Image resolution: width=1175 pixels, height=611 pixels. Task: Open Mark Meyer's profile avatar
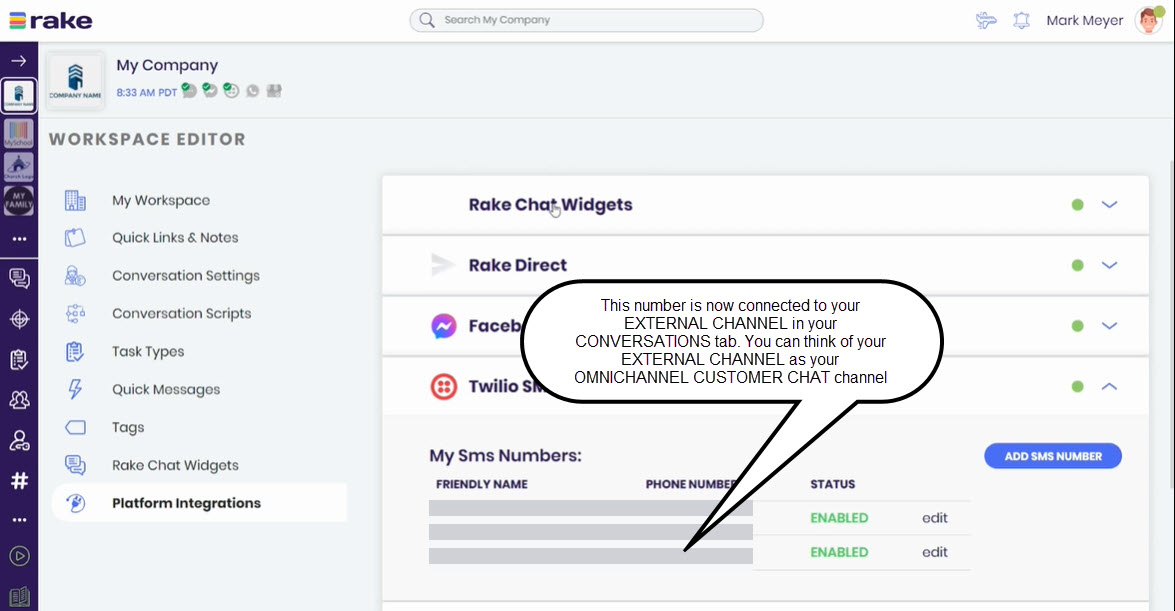click(x=1149, y=20)
